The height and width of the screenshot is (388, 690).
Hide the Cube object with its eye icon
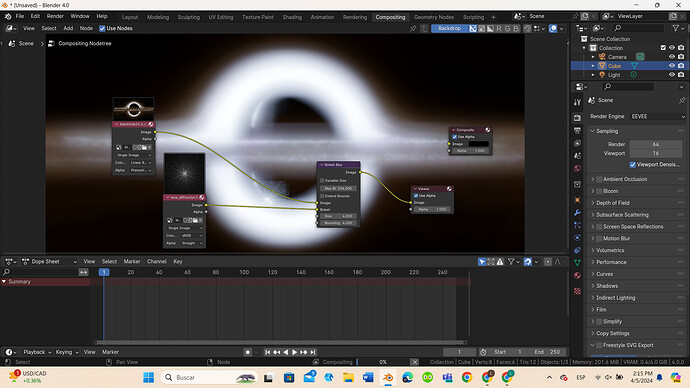672,66
